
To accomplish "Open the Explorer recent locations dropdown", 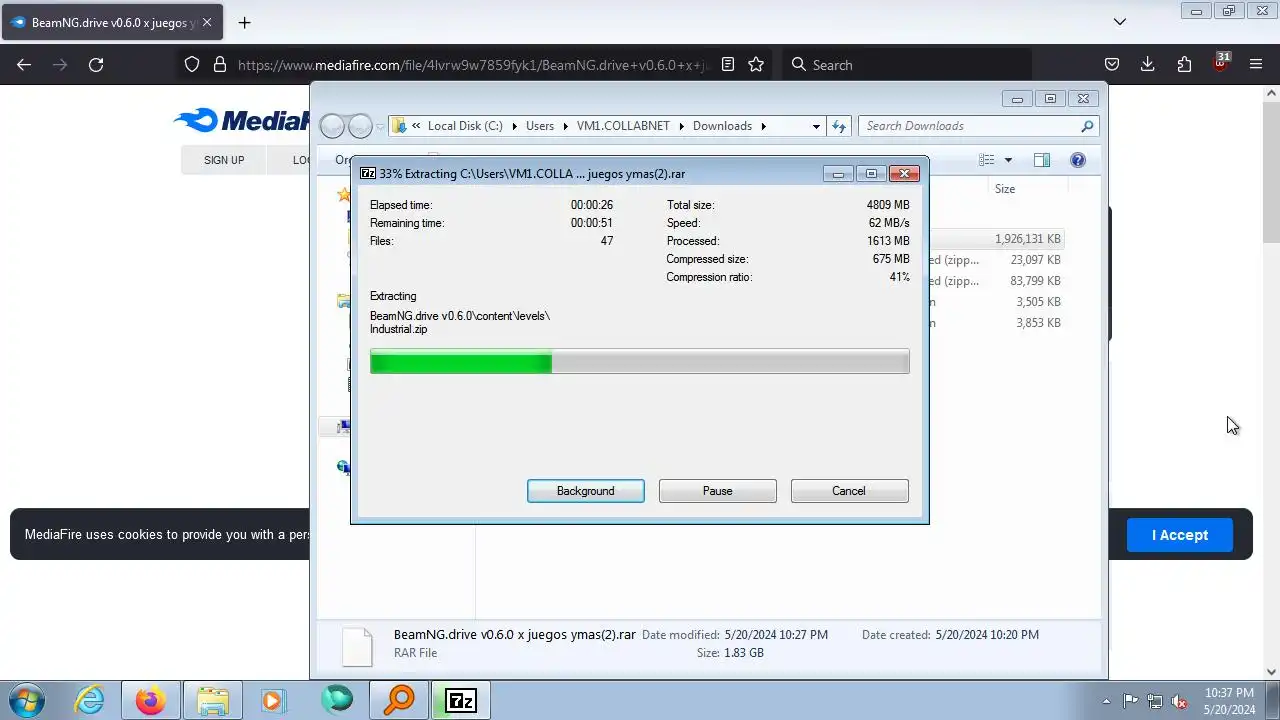I will (x=380, y=127).
